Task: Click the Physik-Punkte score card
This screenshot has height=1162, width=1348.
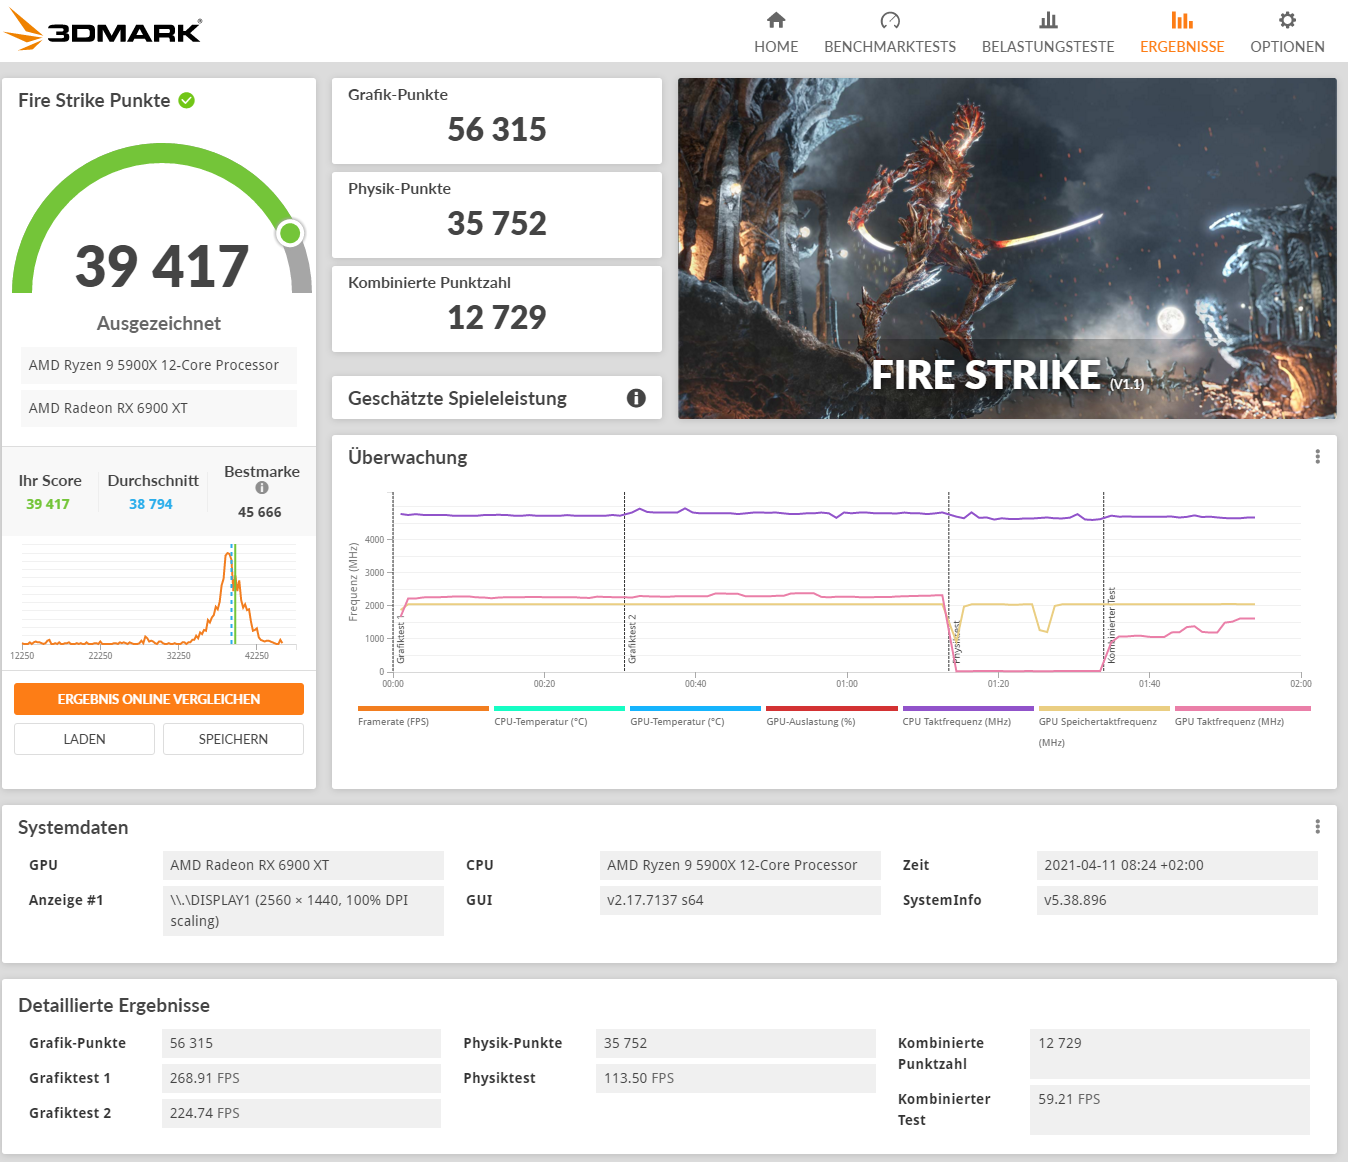Action: [497, 215]
